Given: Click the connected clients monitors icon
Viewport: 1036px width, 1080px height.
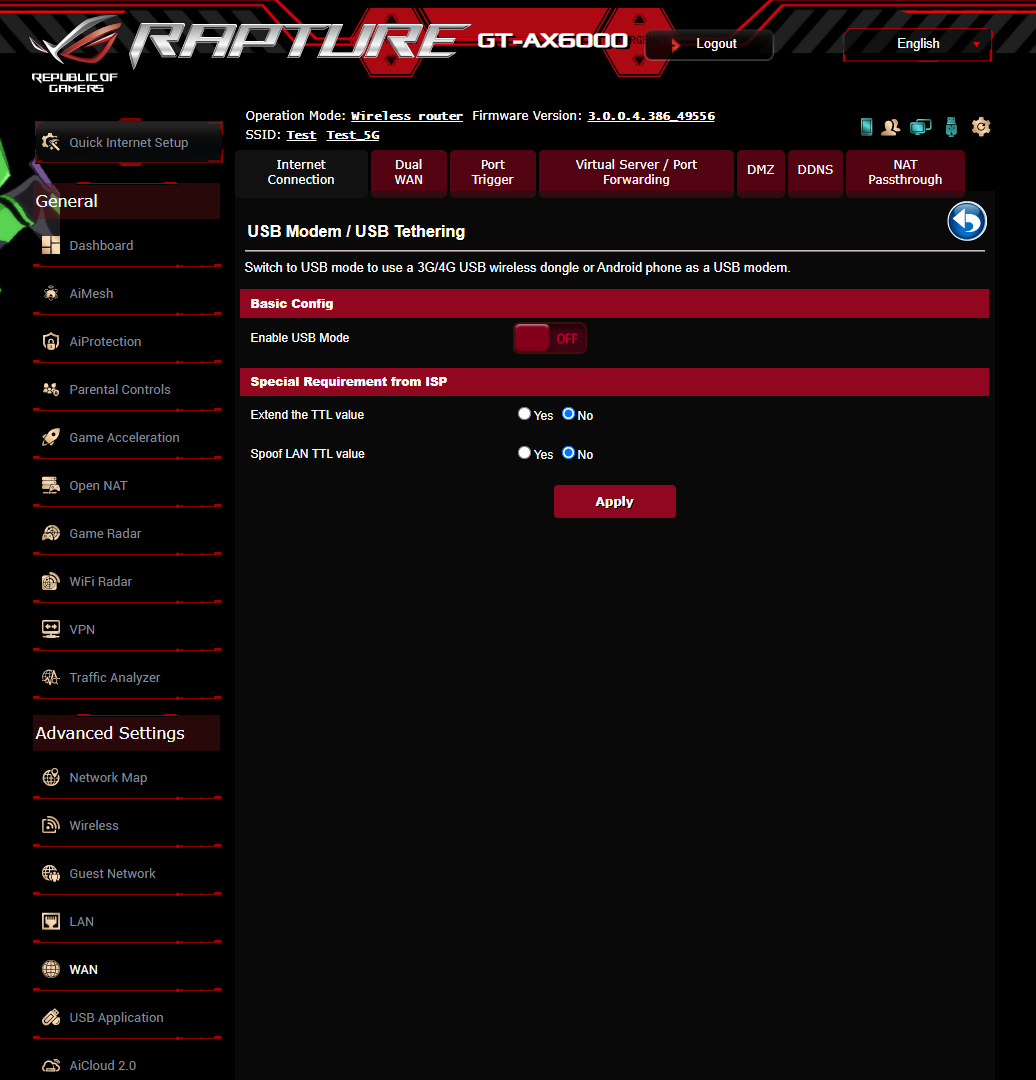Looking at the screenshot, I should tap(920, 127).
